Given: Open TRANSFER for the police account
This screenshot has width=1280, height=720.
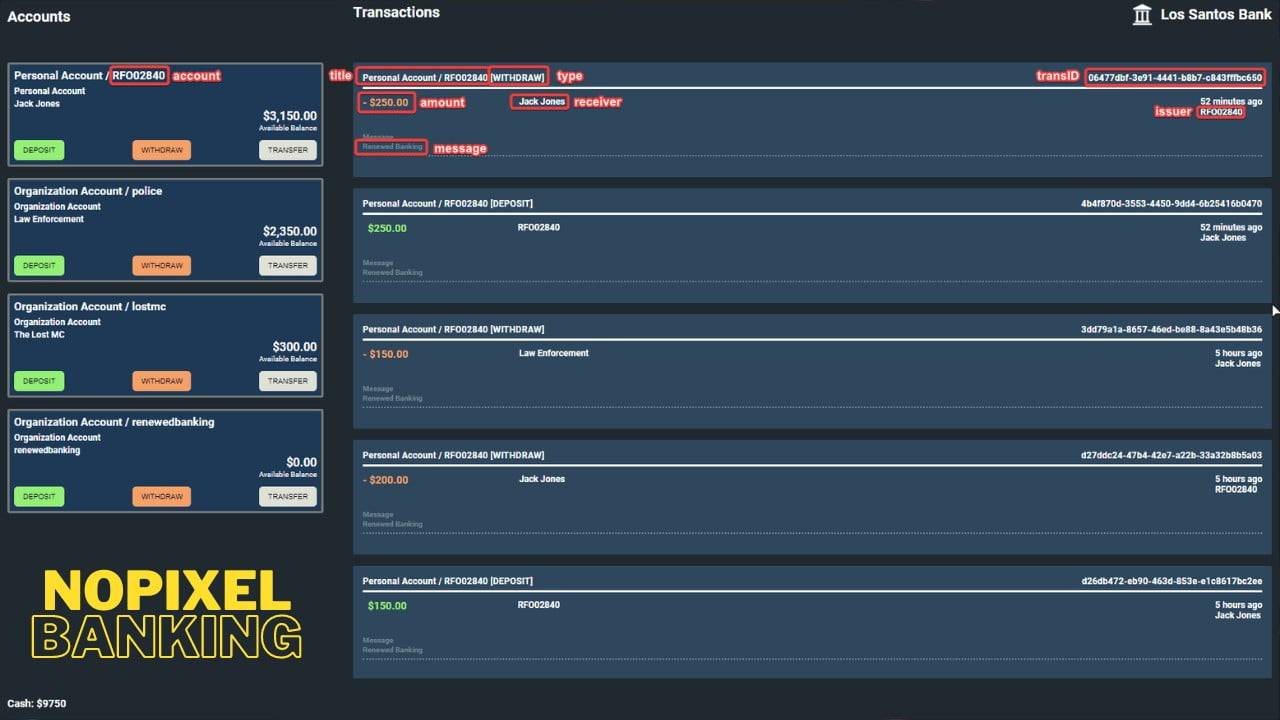Looking at the screenshot, I should pos(288,265).
